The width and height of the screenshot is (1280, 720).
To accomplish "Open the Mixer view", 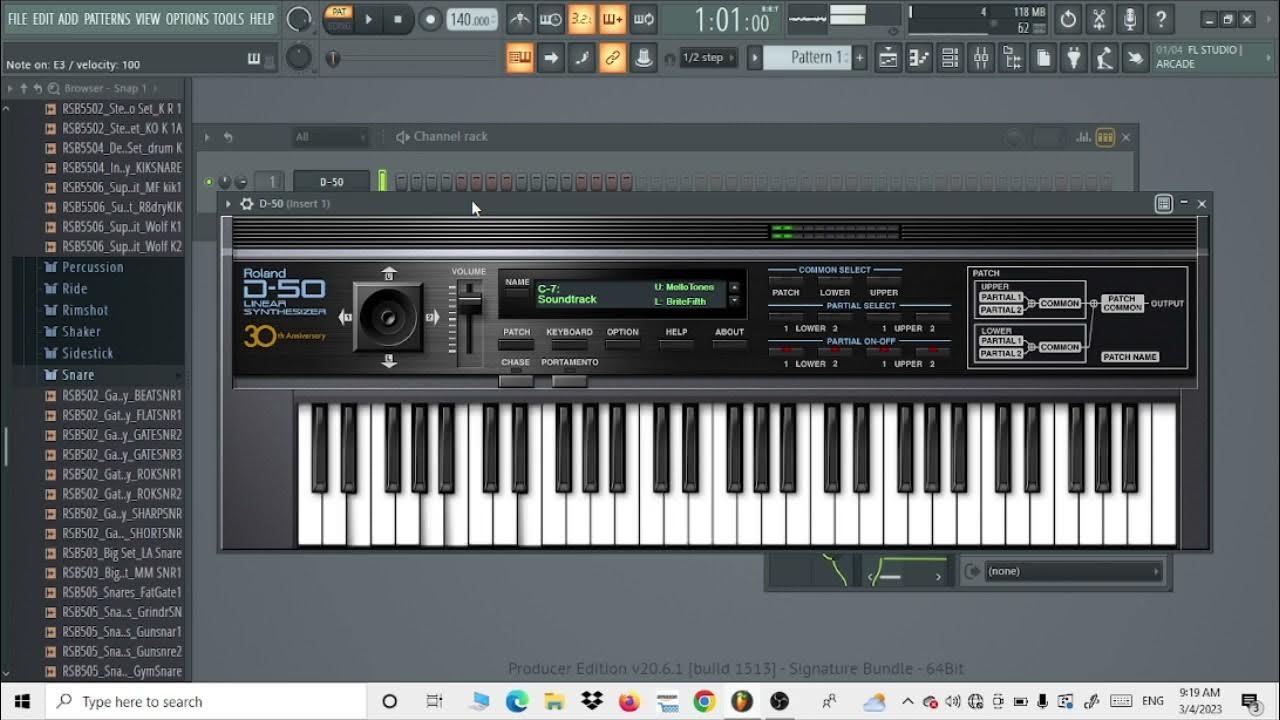I will tap(981, 58).
